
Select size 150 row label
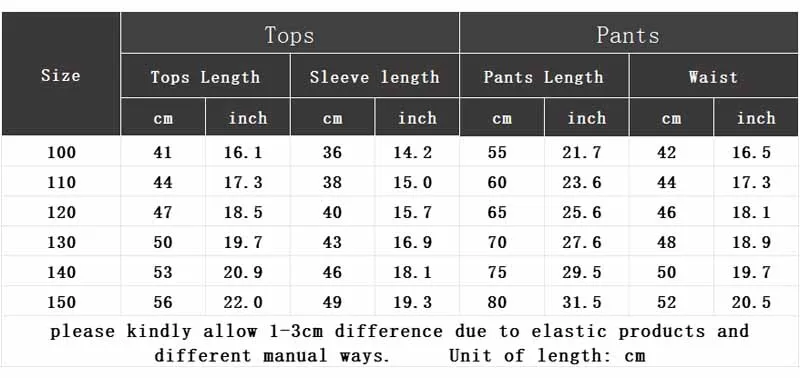61,302
